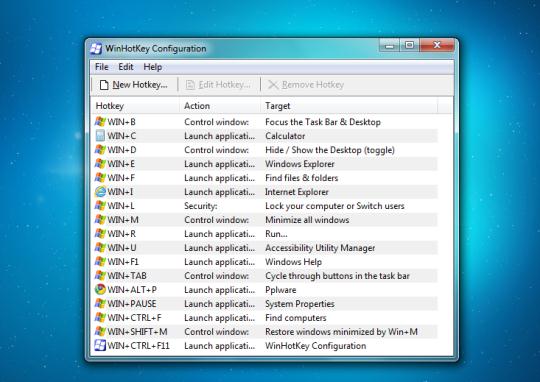
Task: Click the 'Security:' action cell
Action: tap(200, 206)
